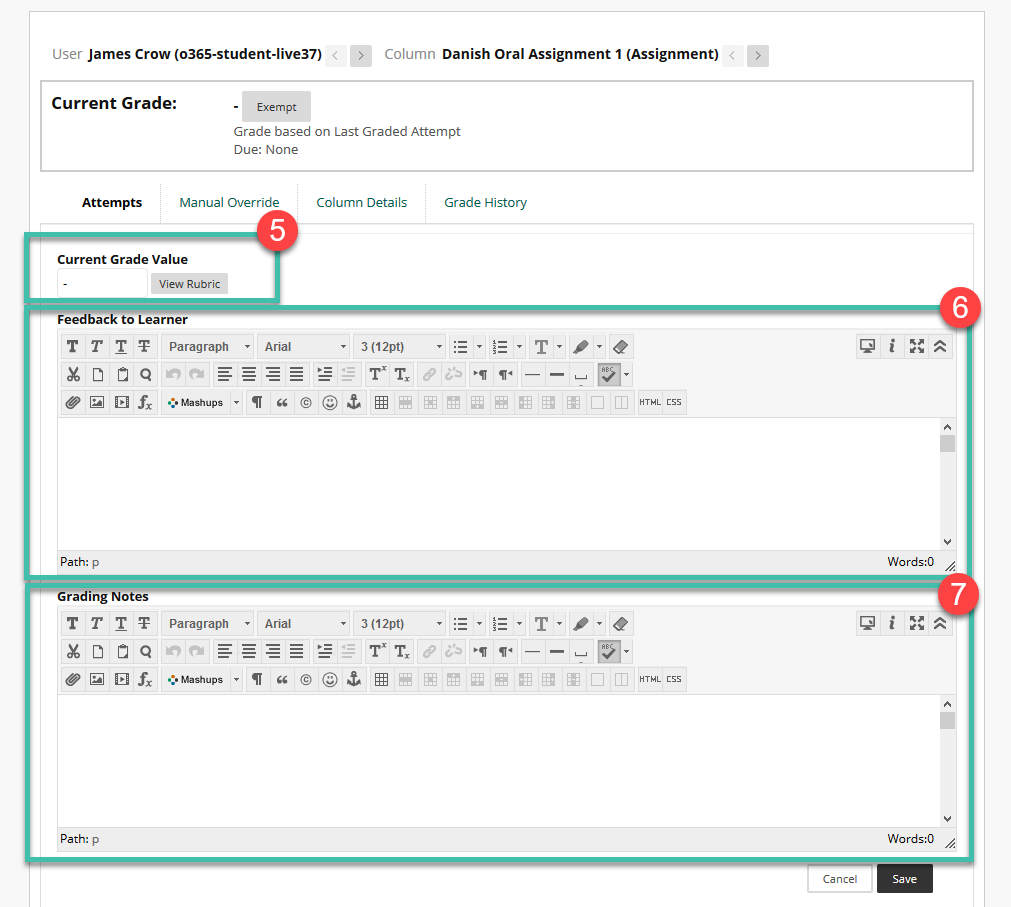The height and width of the screenshot is (907, 1011).
Task: Open Arial font dropdown in Grading Notes editor
Action: 303,624
